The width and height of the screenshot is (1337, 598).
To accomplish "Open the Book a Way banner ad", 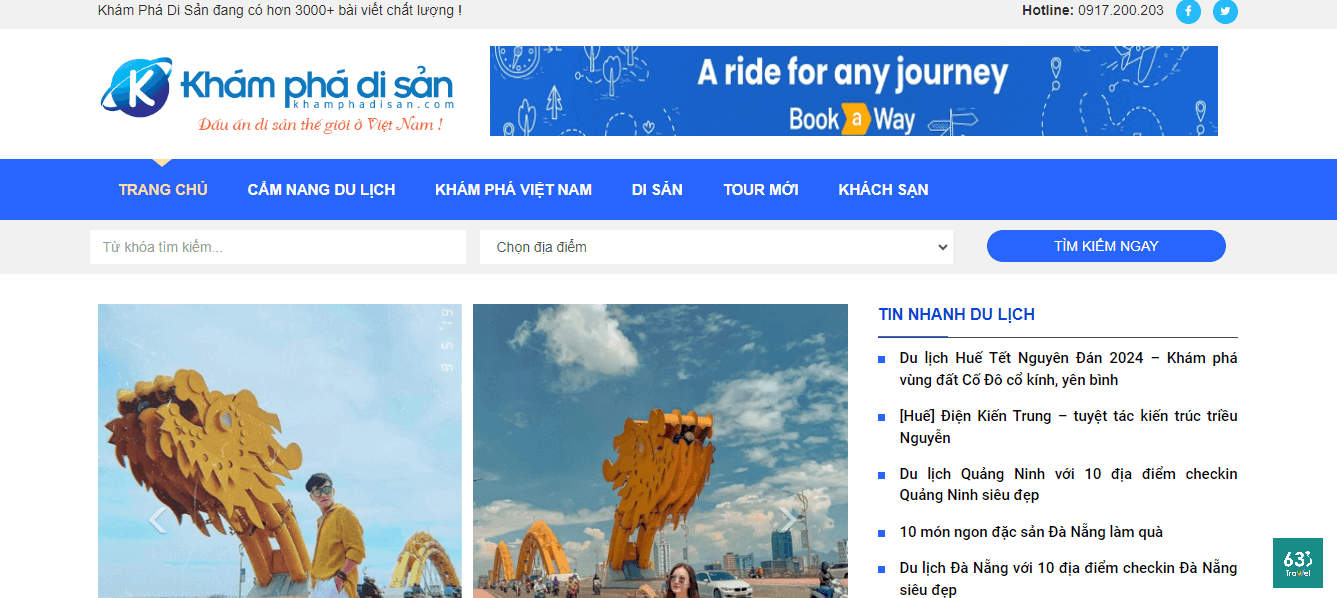I will (853, 91).
